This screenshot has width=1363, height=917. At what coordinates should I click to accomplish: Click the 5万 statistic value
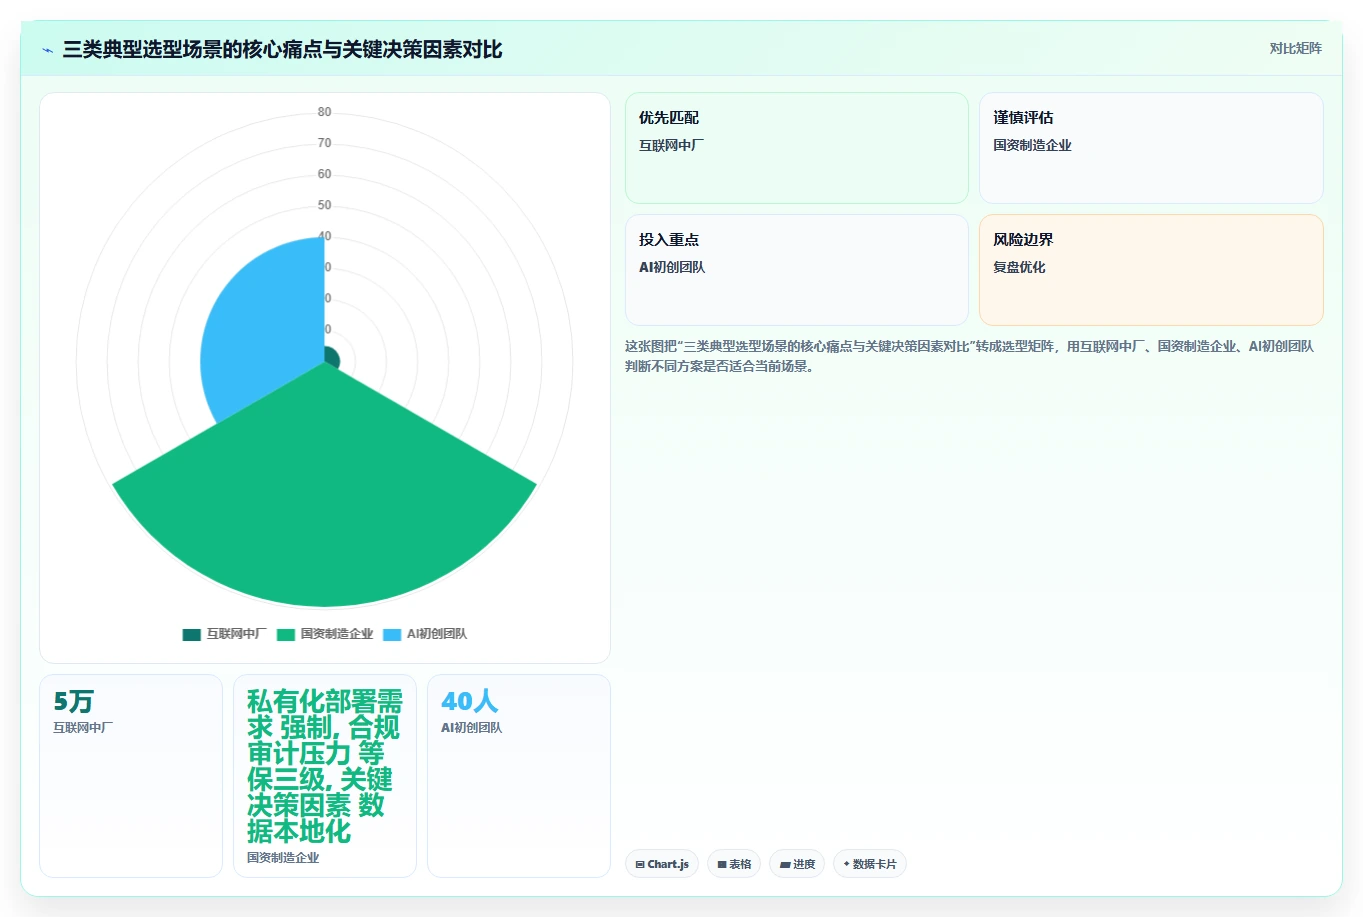click(73, 701)
